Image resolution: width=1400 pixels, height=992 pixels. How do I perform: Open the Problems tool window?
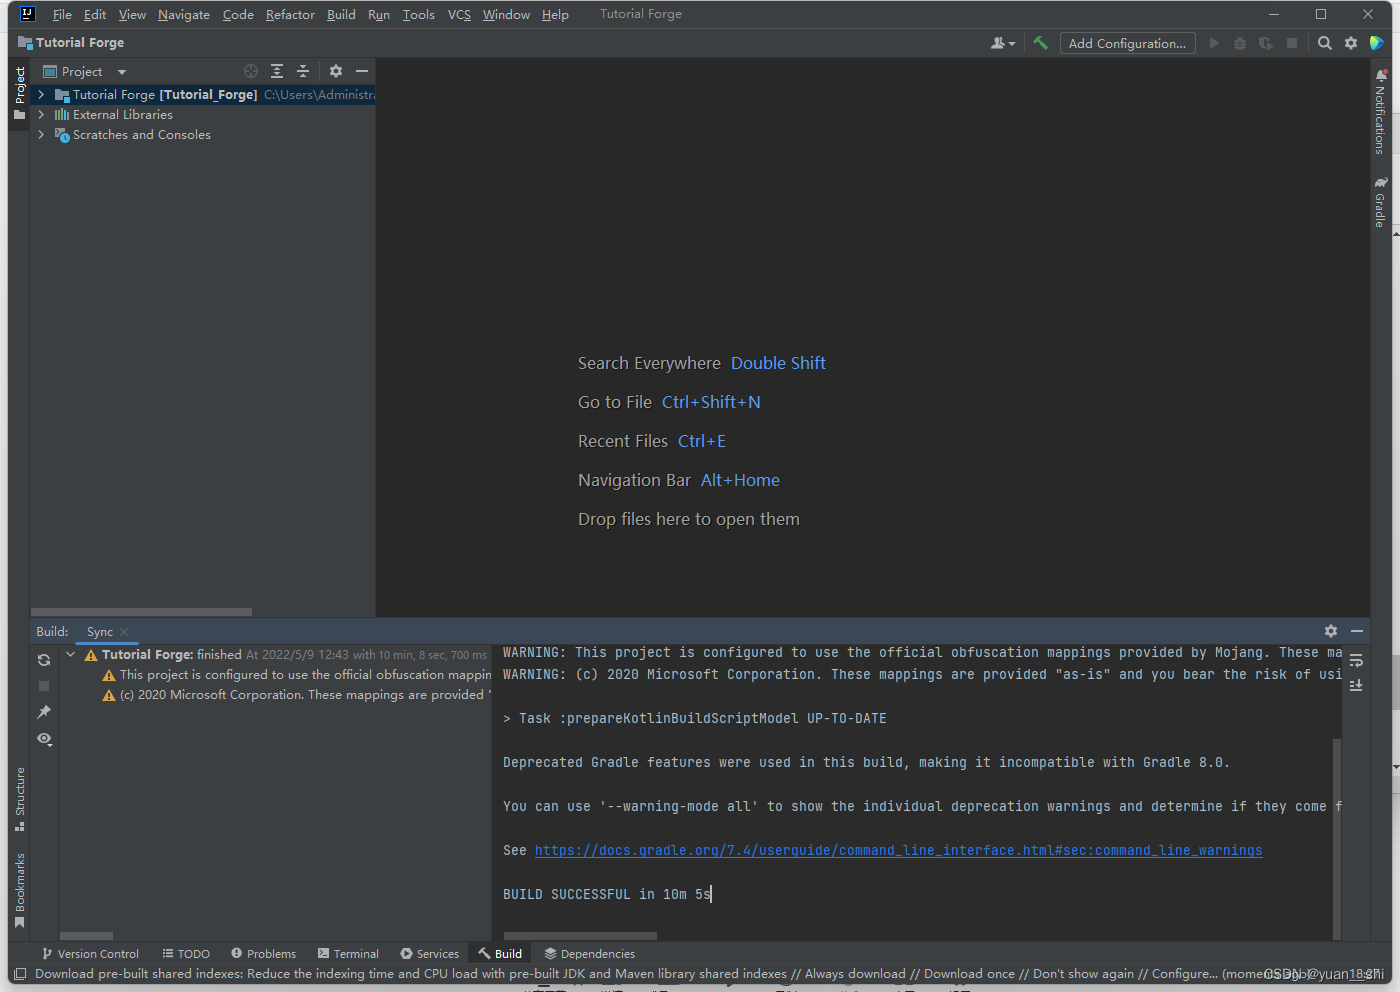tap(263, 953)
